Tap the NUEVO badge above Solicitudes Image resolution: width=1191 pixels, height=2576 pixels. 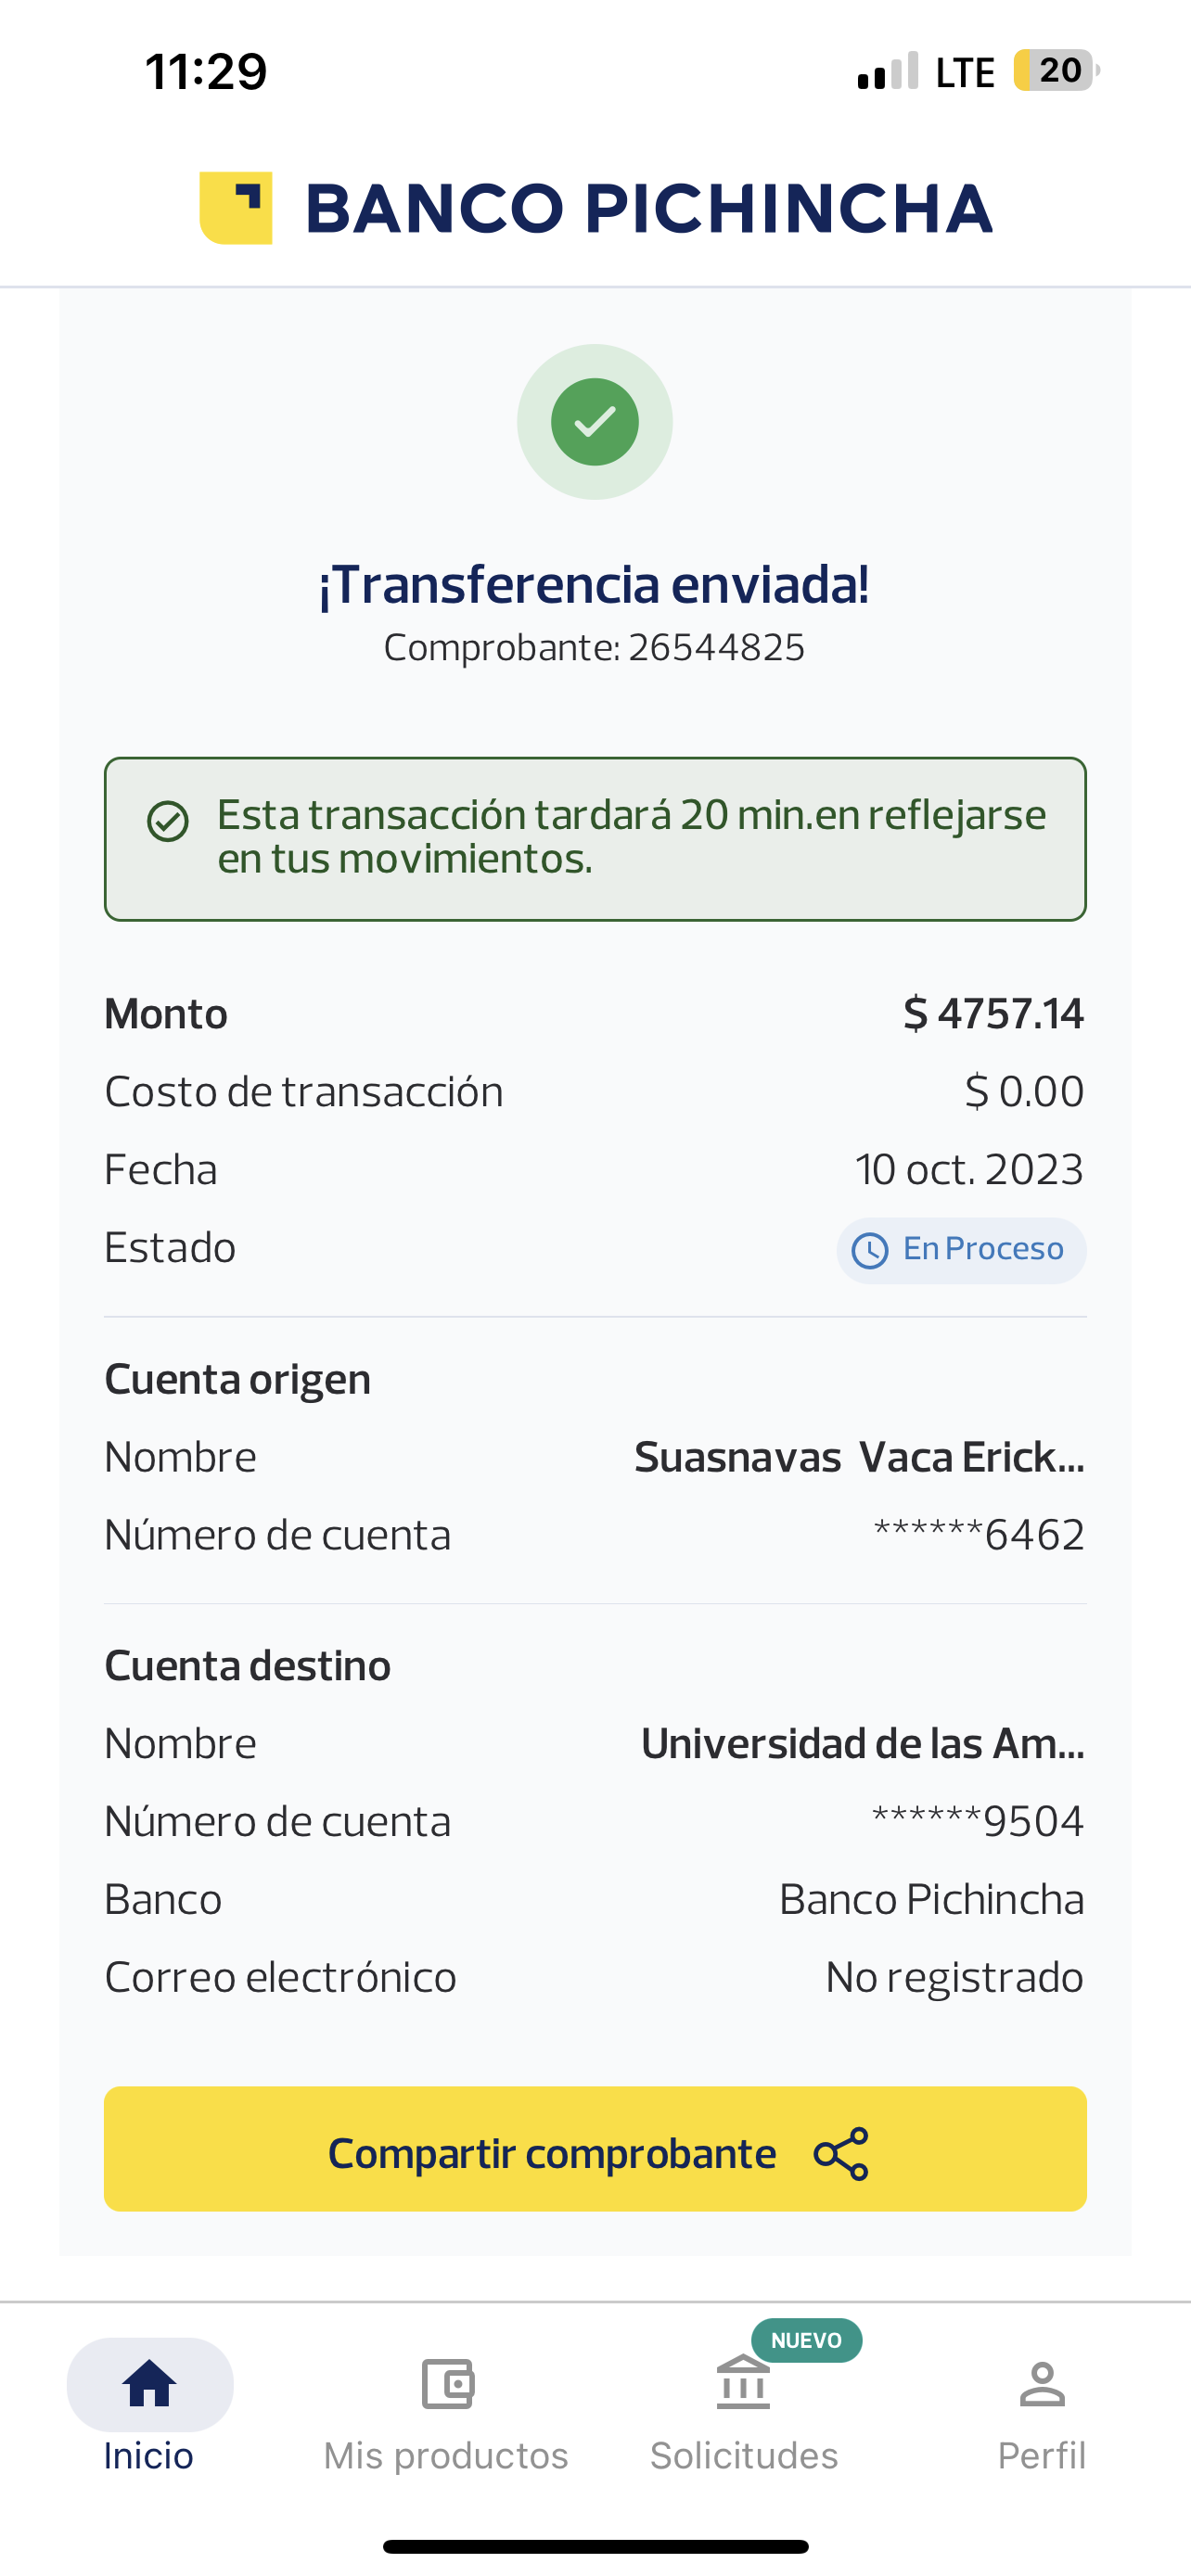coord(806,2340)
